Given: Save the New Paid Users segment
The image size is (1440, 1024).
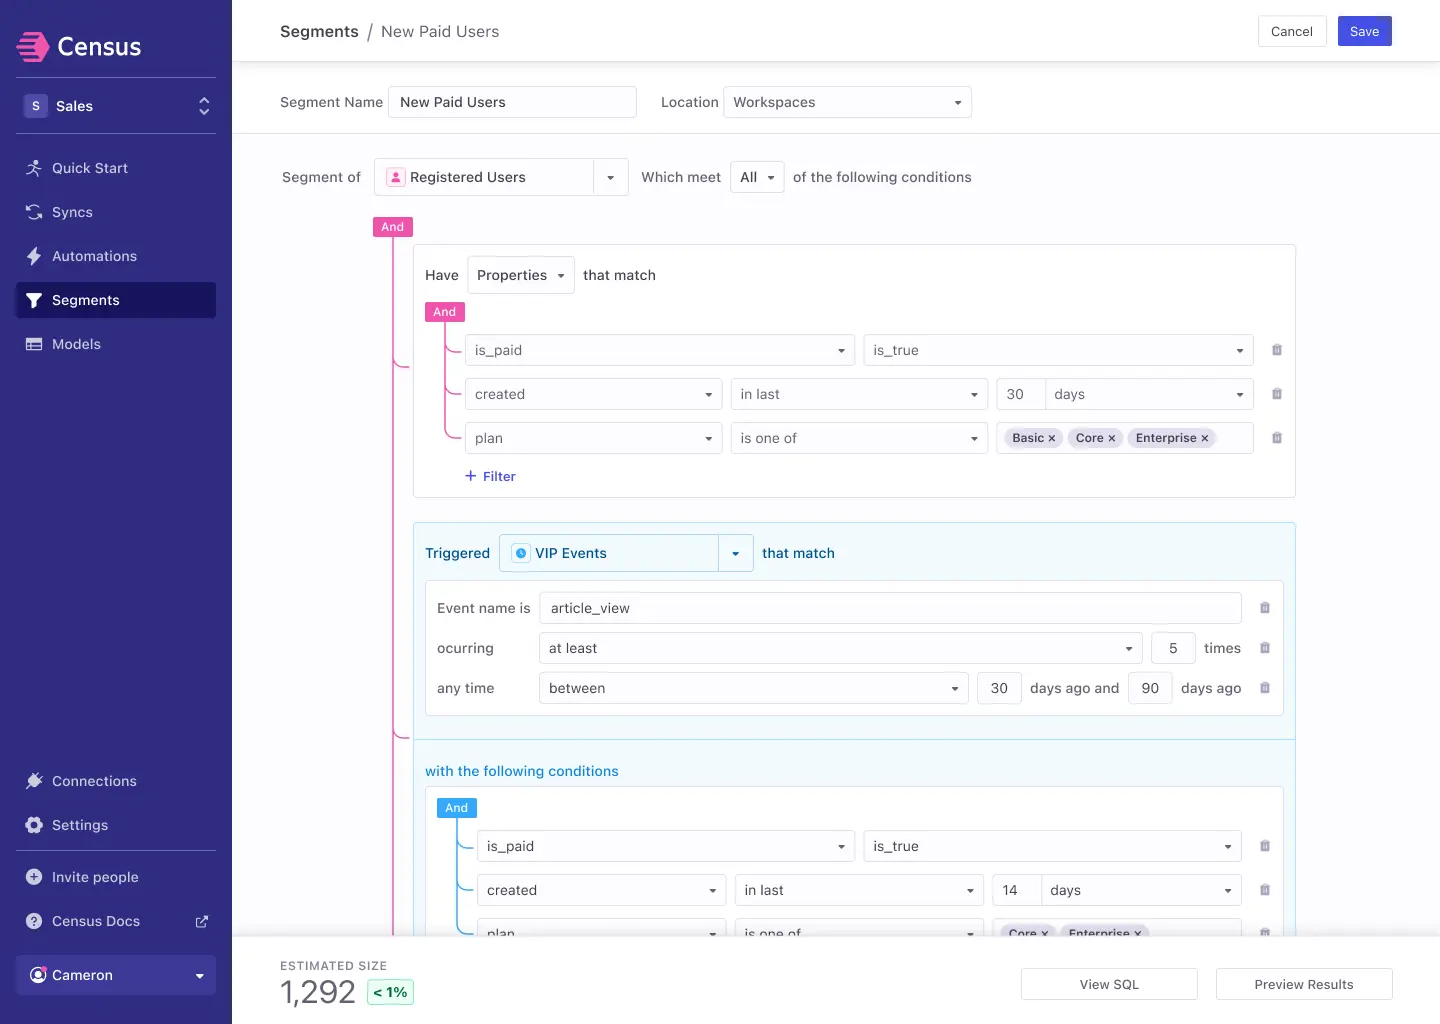Looking at the screenshot, I should [1364, 31].
